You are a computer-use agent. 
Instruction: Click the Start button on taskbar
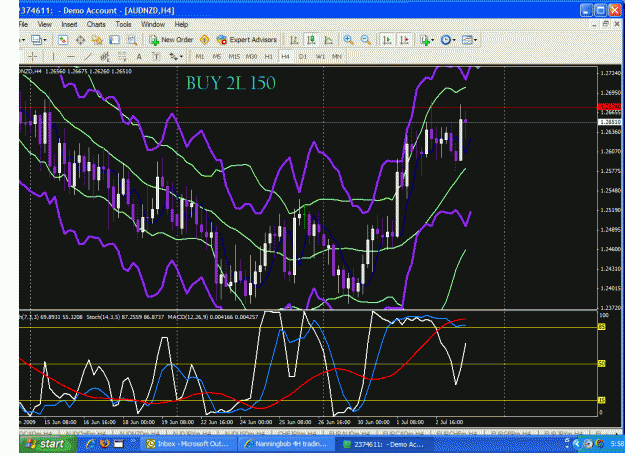pyautogui.click(x=49, y=444)
